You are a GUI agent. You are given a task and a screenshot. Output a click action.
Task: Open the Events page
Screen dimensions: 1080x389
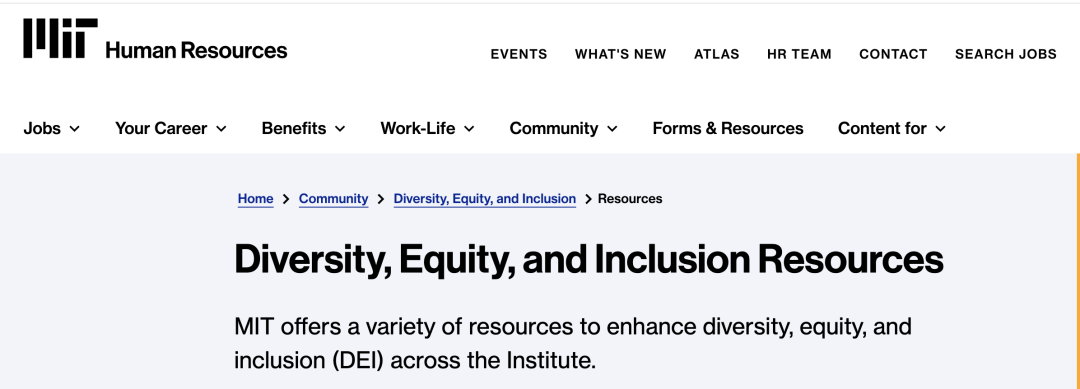tap(519, 54)
